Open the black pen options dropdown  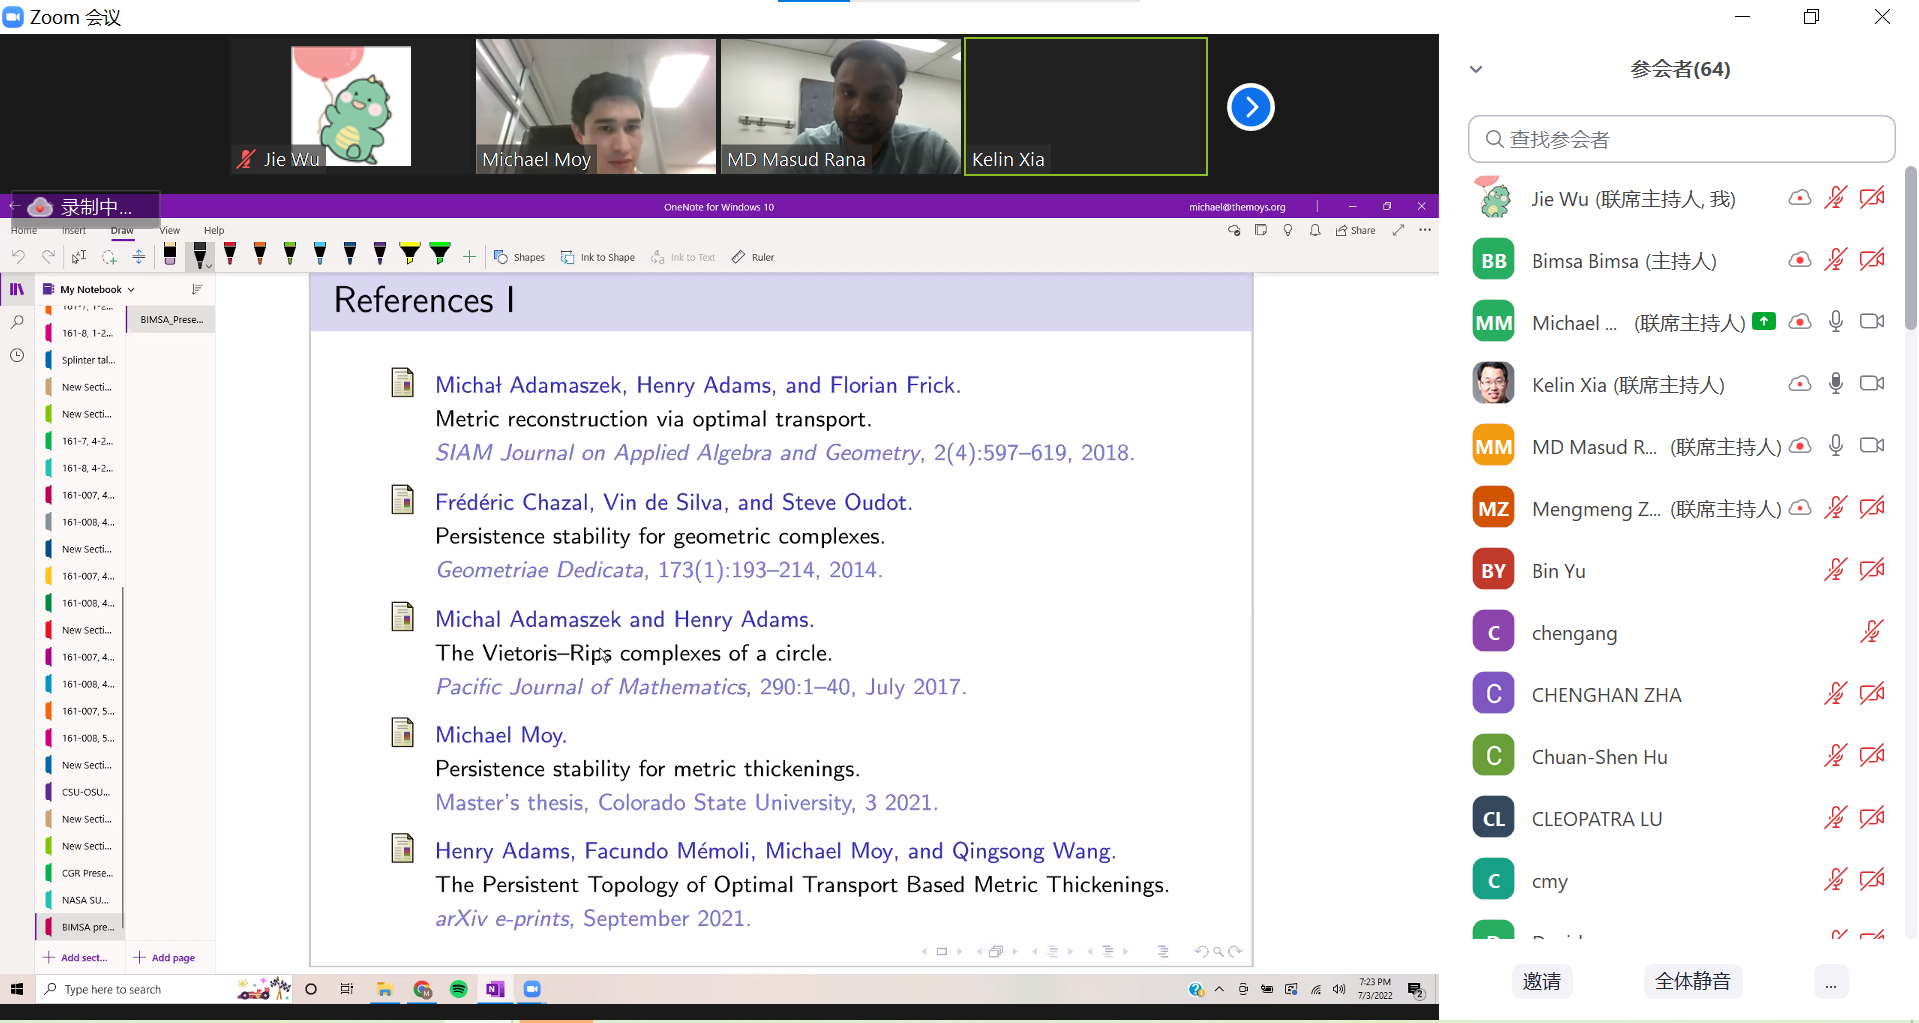coord(207,266)
